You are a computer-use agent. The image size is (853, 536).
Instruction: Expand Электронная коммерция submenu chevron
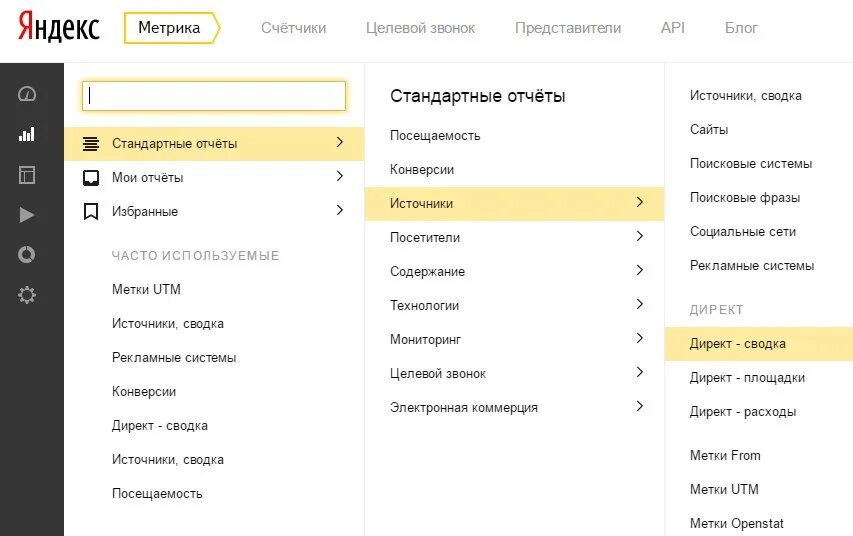[640, 407]
